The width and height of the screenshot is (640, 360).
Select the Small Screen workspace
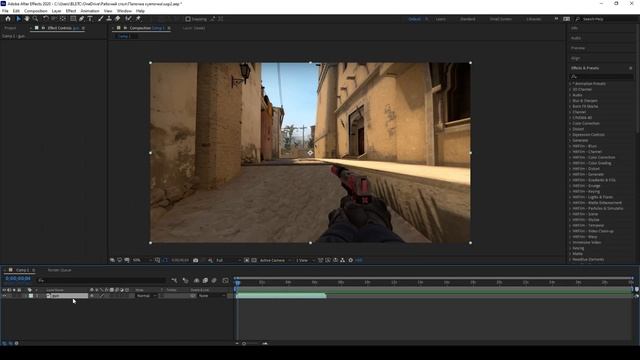pos(501,19)
